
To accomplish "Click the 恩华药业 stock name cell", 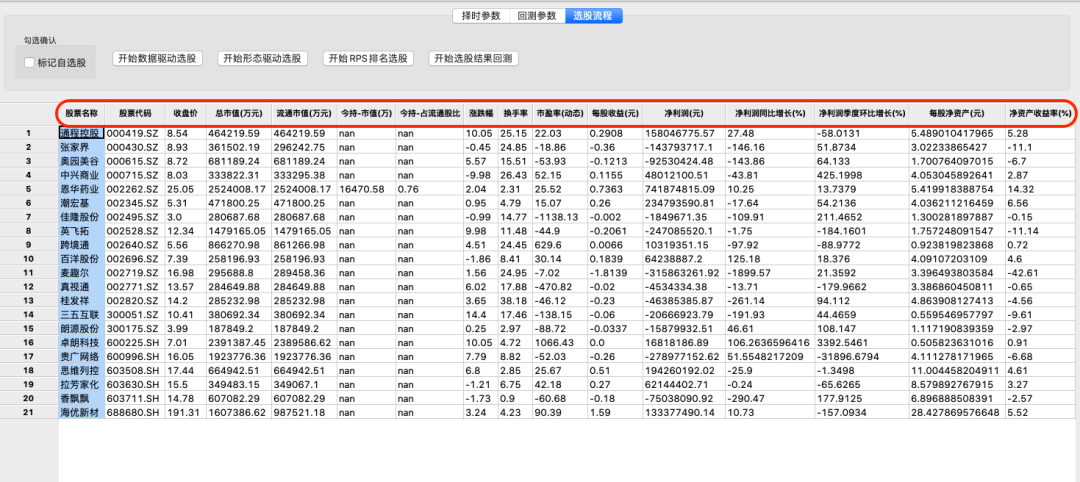I will pos(82,190).
